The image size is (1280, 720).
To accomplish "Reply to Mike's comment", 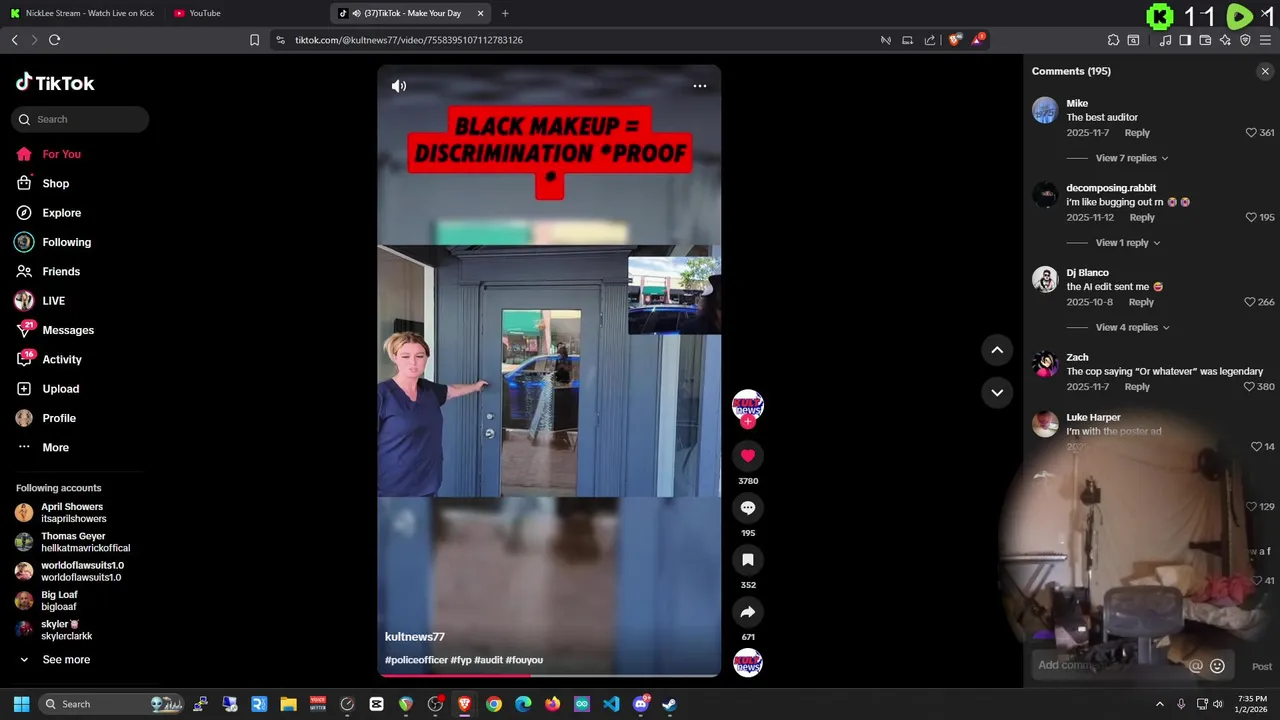I will pos(1137,133).
